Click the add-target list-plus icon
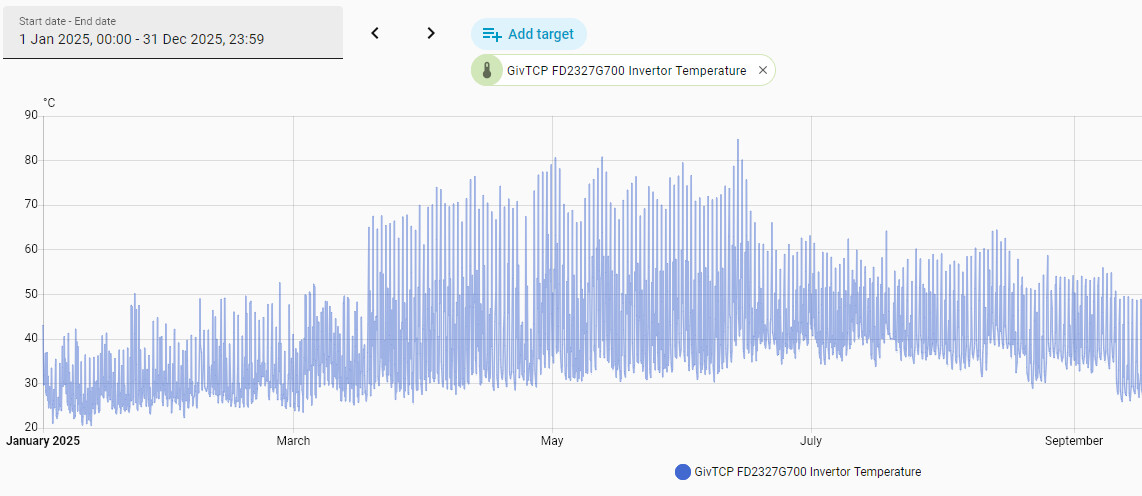 [x=491, y=34]
